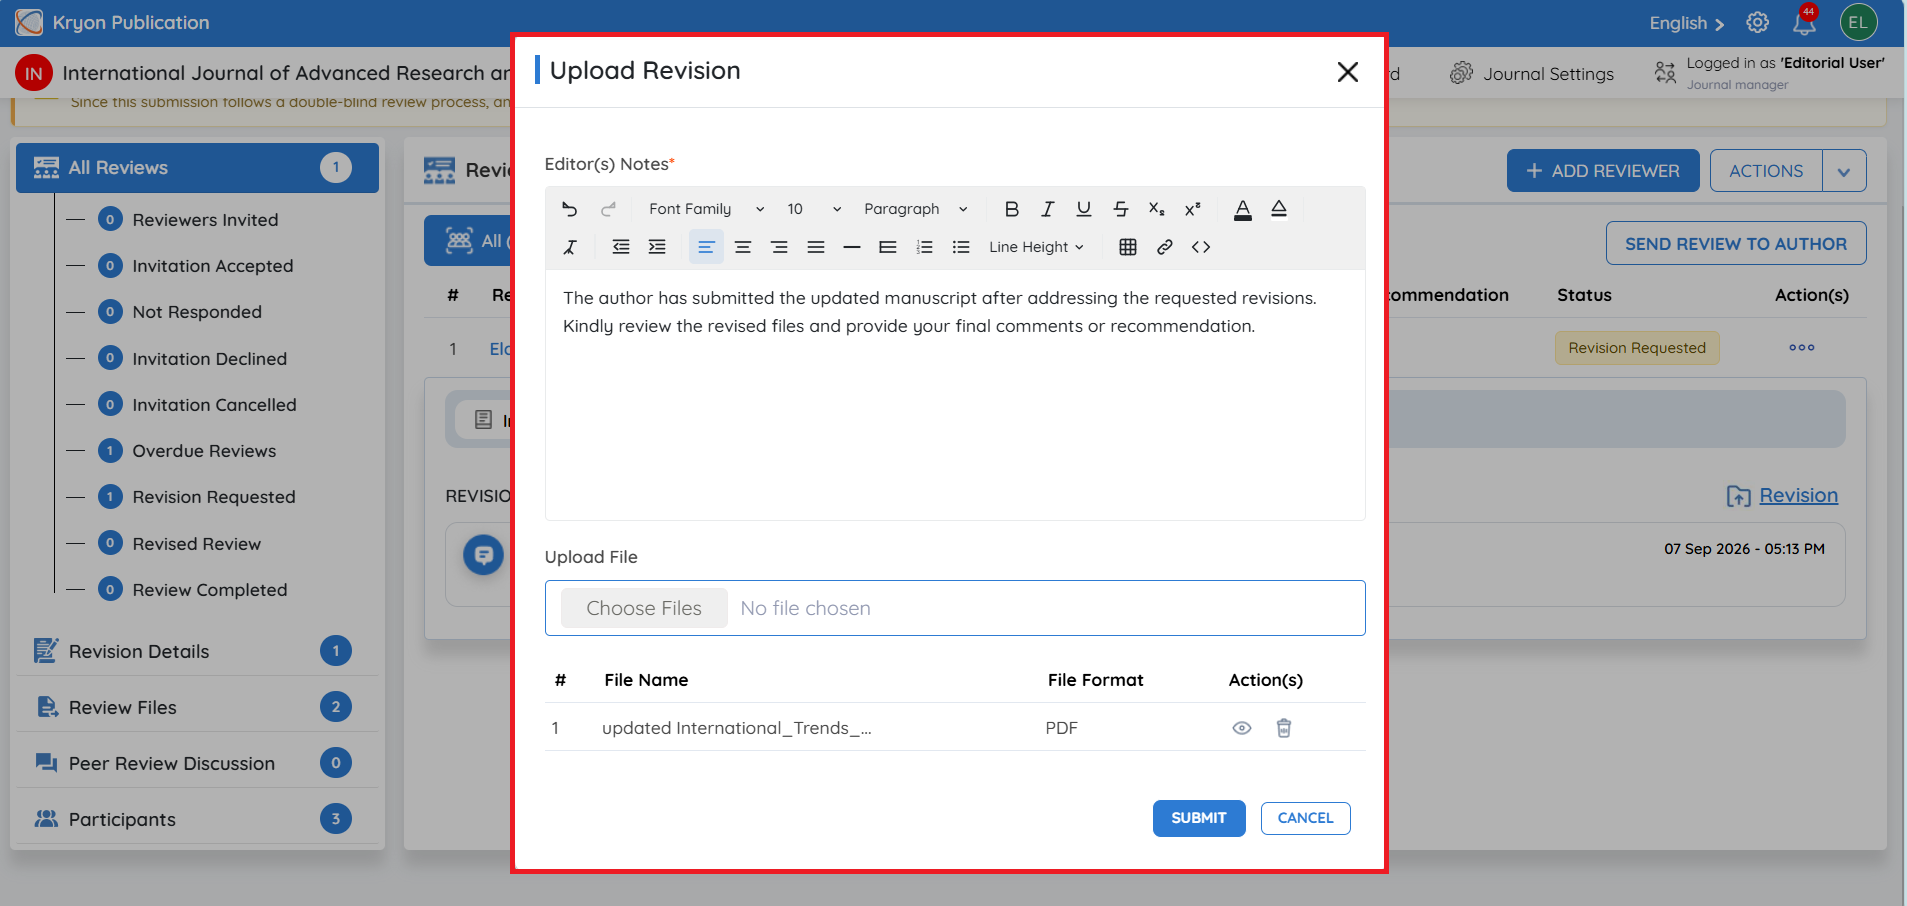Viewport: 1907px width, 906px height.
Task: Center align the notes text
Action: pyautogui.click(x=743, y=247)
